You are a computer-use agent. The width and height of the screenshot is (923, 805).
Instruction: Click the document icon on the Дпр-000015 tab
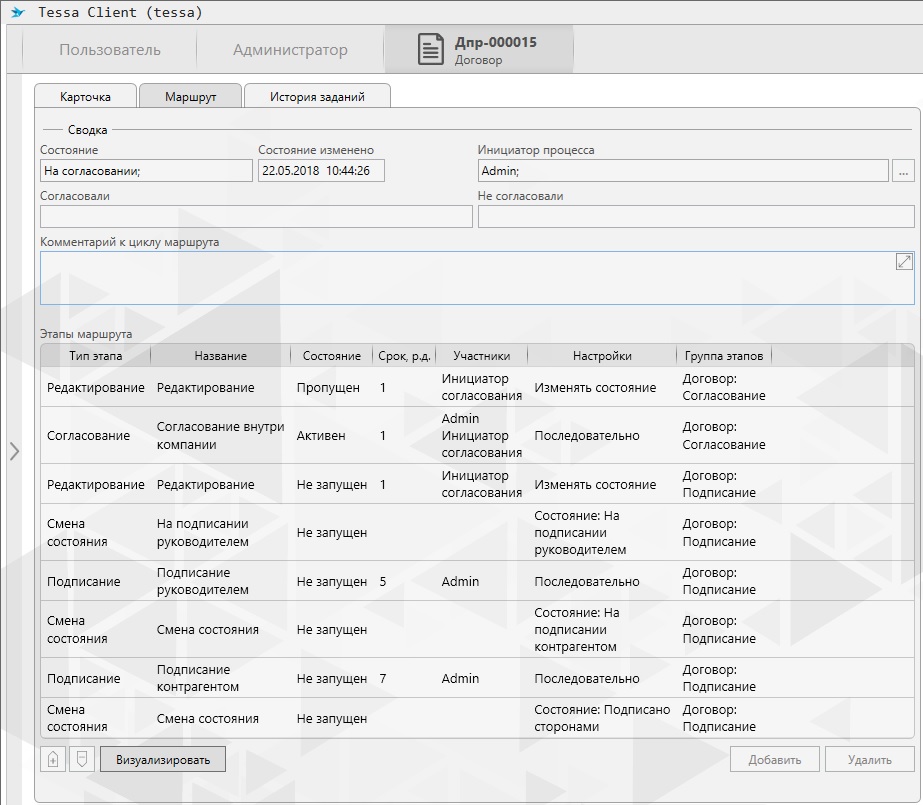pos(431,50)
